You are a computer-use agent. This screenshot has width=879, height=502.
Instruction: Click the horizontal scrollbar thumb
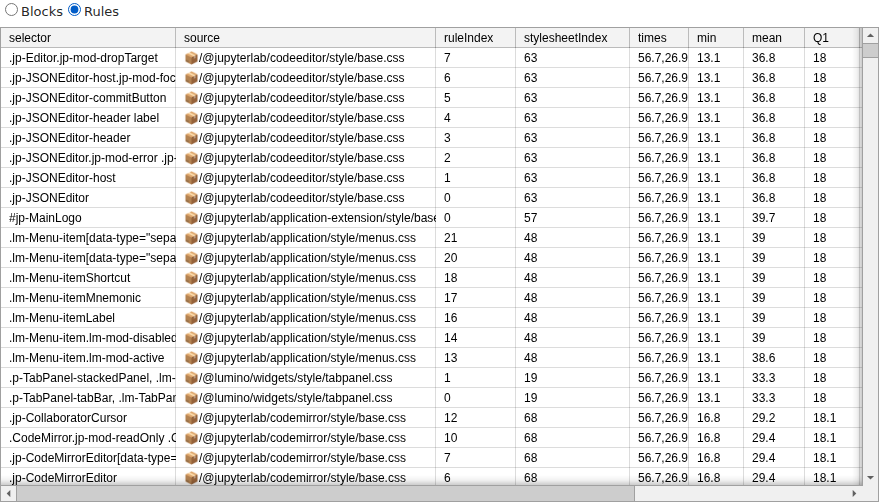pos(326,494)
